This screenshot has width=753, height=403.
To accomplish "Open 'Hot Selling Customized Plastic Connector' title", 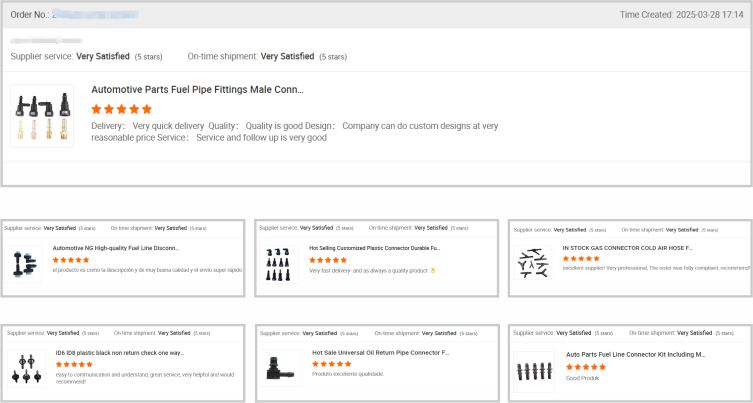I will click(x=375, y=248).
